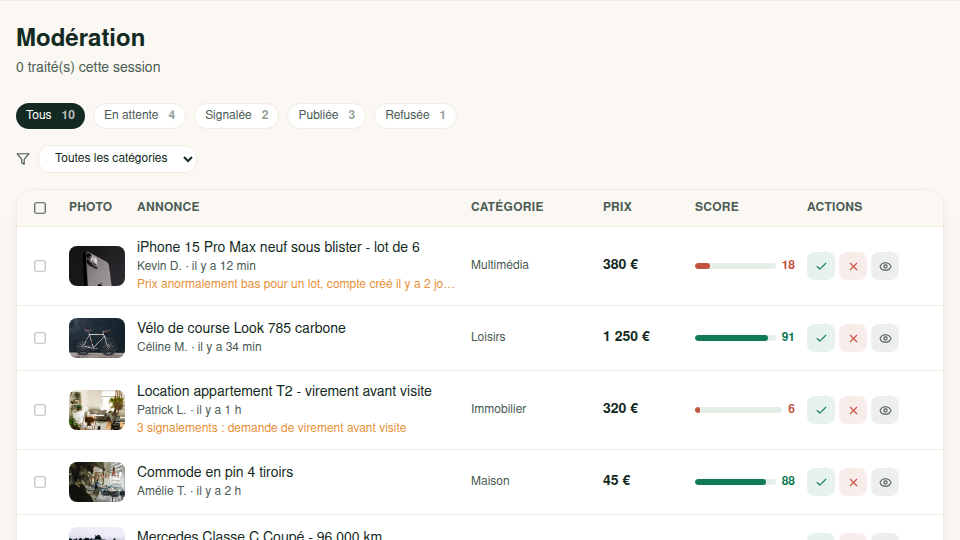960x540 pixels.
Task: Reject the iPhone 15 Pro Max listing
Action: coord(853,266)
